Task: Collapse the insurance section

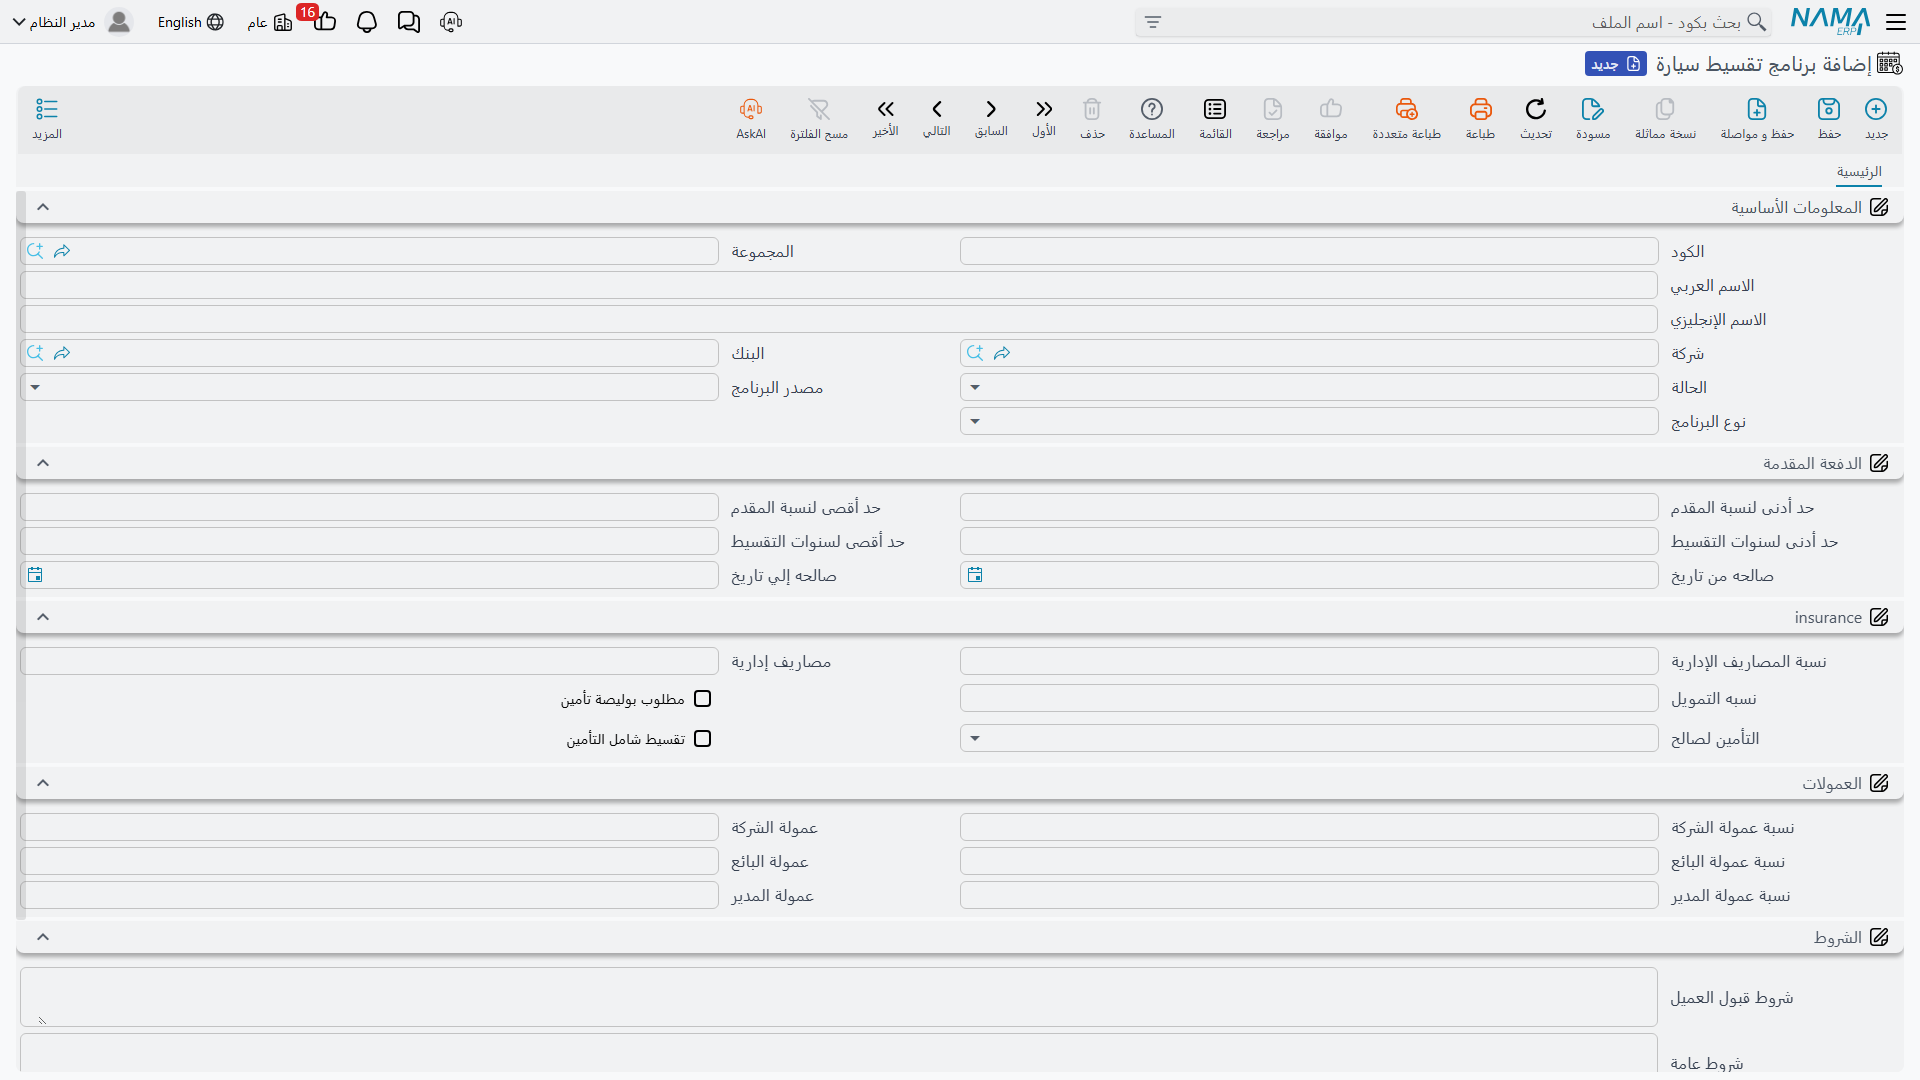Action: [x=43, y=617]
